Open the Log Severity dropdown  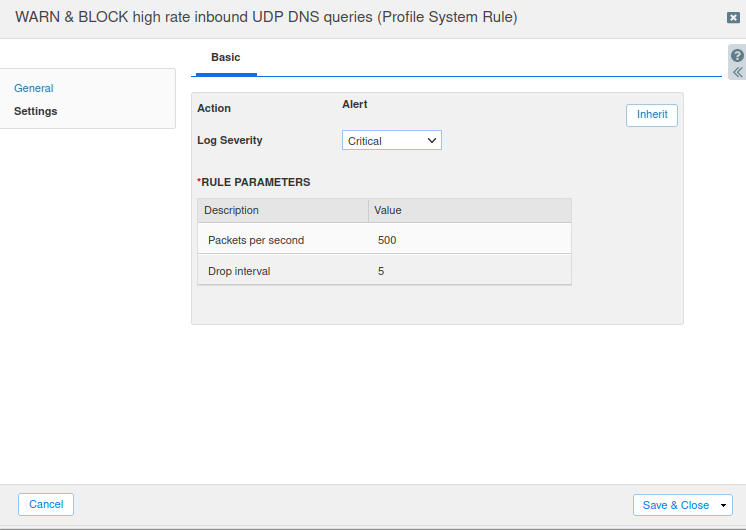391,141
